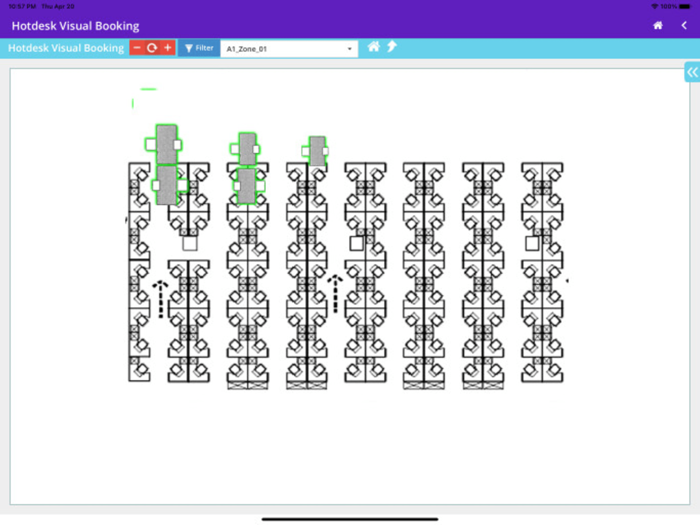Open the A1_Zone_01 zone dropdown
Screen dimensions: 700x525
289,49
